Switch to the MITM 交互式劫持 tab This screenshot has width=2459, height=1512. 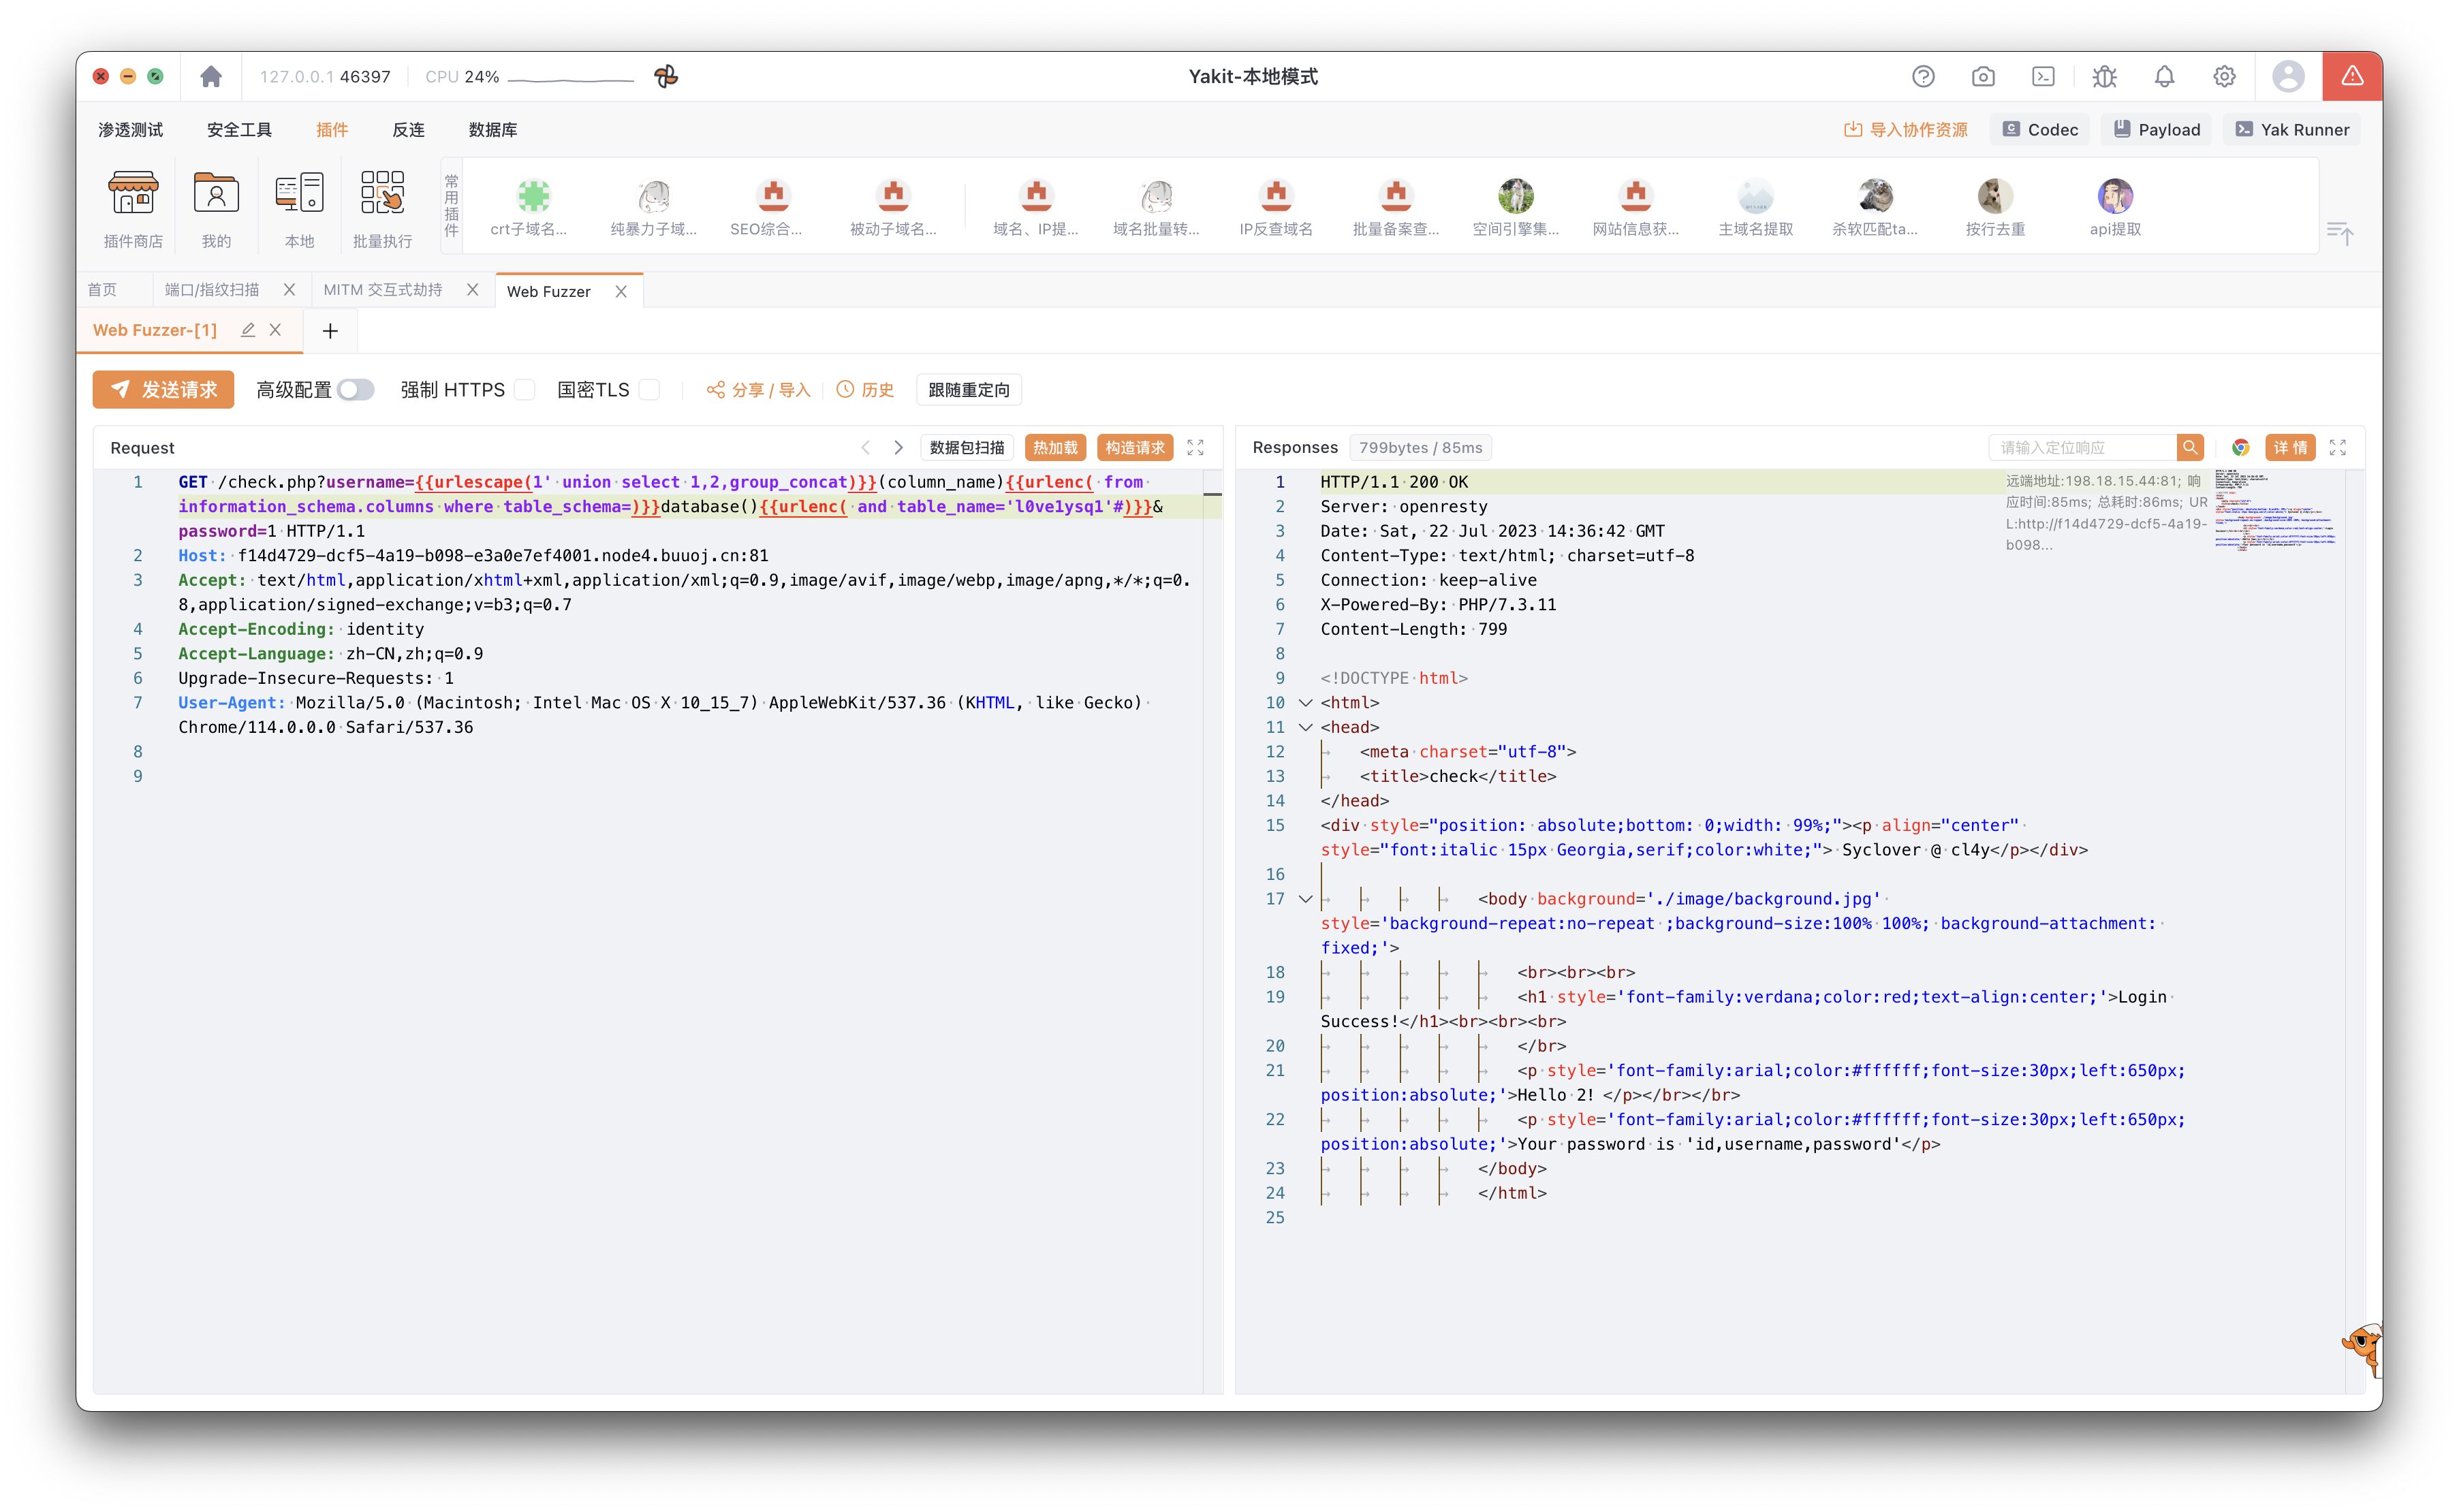383,290
